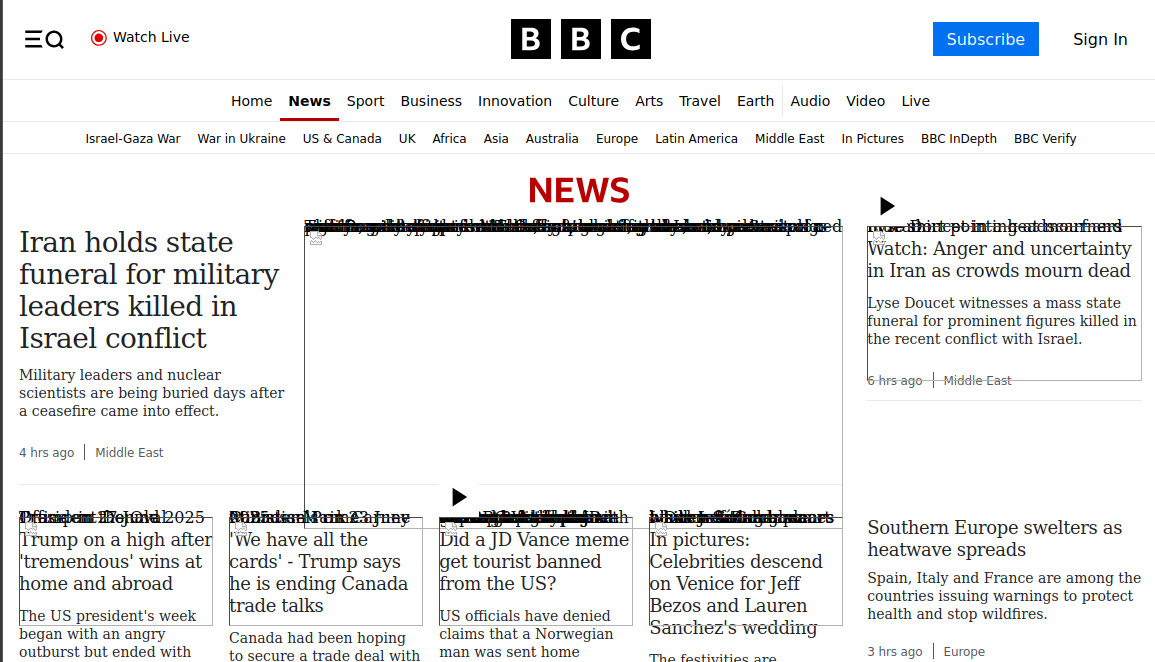This screenshot has width=1155, height=662.
Task: Open 'Trump on a high' headline
Action: tap(116, 562)
